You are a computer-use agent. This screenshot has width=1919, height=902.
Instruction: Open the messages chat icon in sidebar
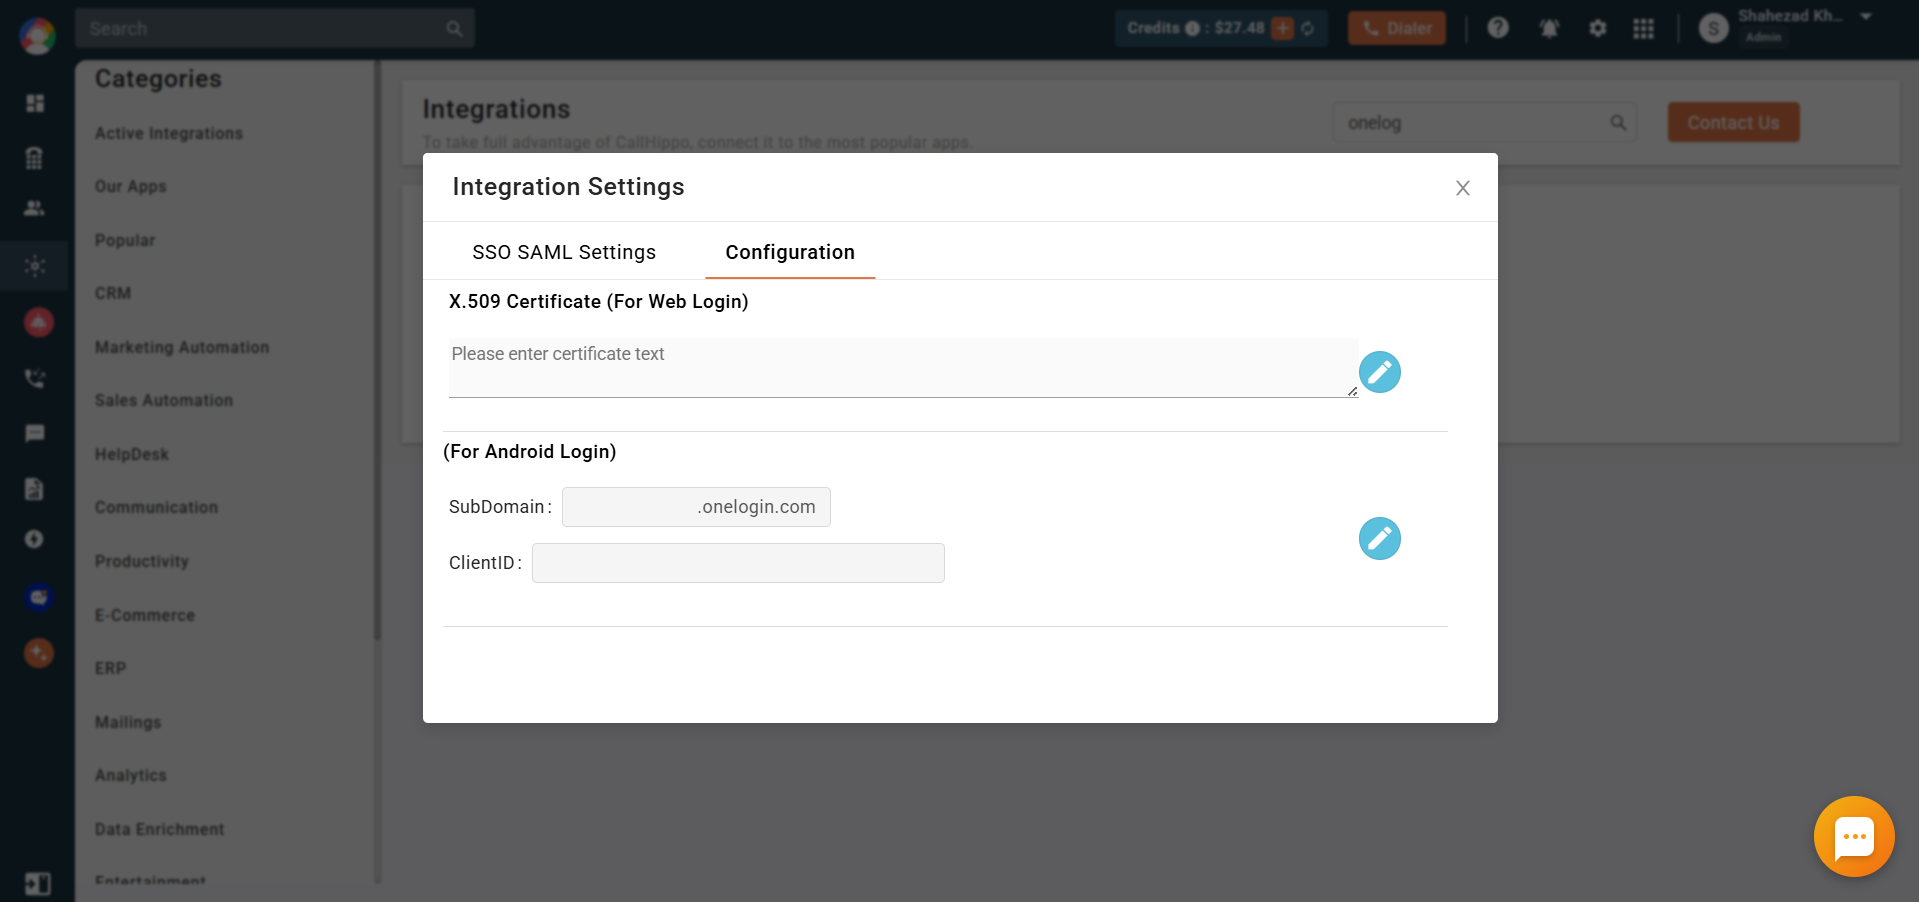[x=35, y=433]
